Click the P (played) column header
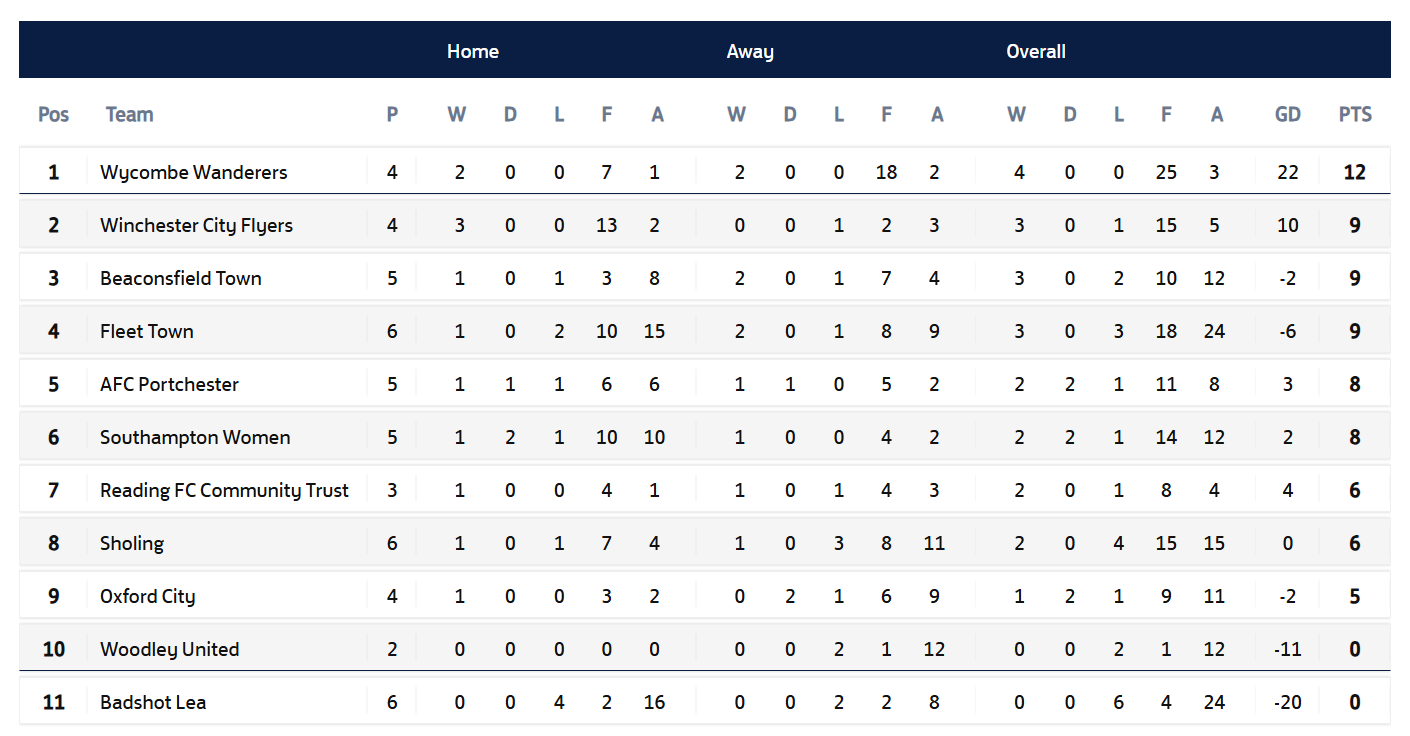The height and width of the screenshot is (736, 1410). click(x=392, y=114)
